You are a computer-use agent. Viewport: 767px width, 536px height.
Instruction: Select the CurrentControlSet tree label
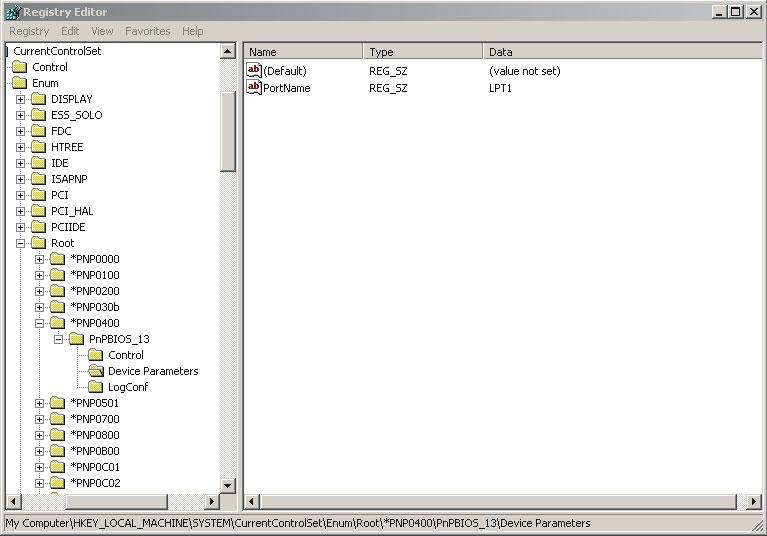(57, 51)
